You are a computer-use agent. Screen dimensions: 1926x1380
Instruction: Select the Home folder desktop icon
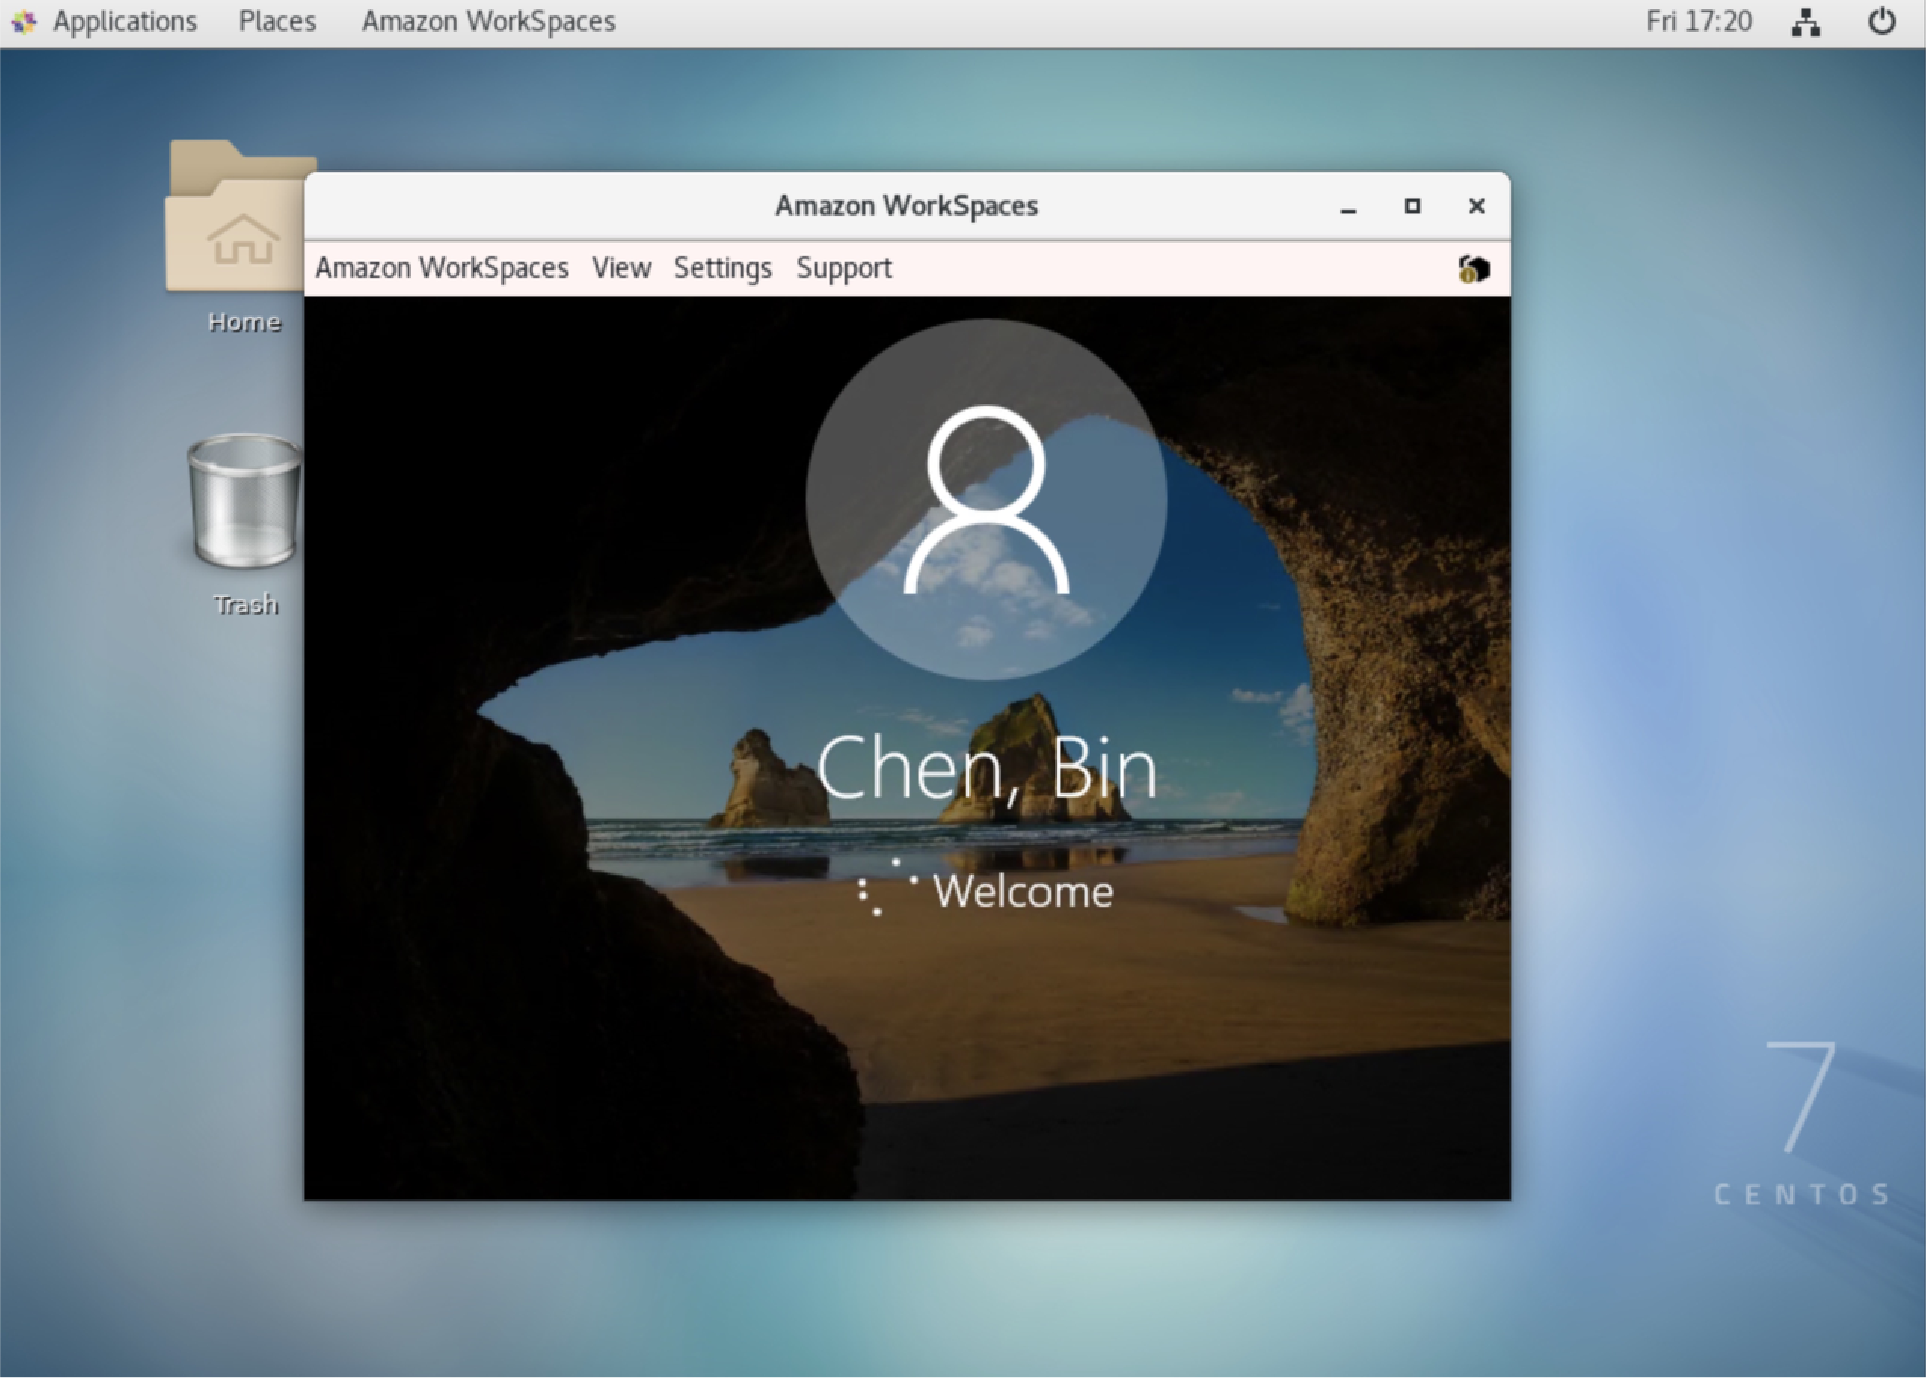pos(241,237)
